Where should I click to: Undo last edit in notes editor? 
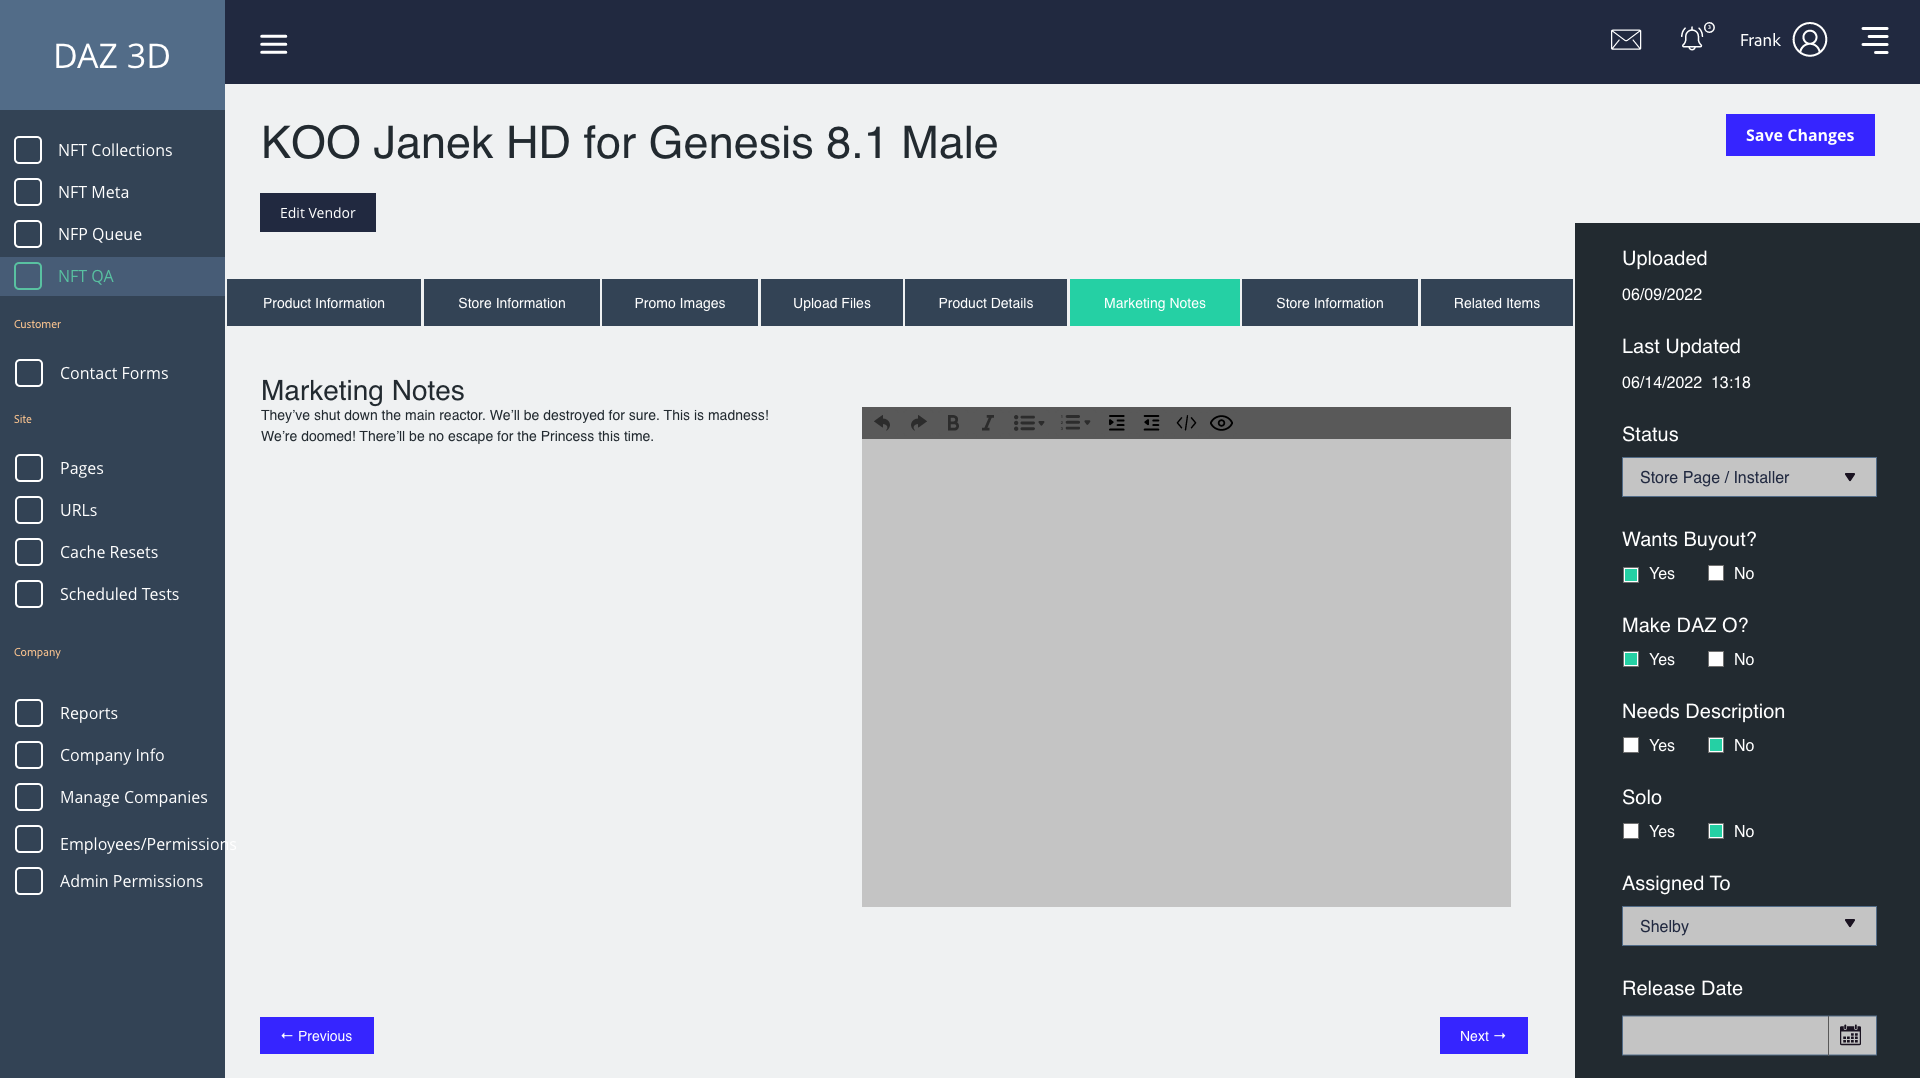pos(882,423)
